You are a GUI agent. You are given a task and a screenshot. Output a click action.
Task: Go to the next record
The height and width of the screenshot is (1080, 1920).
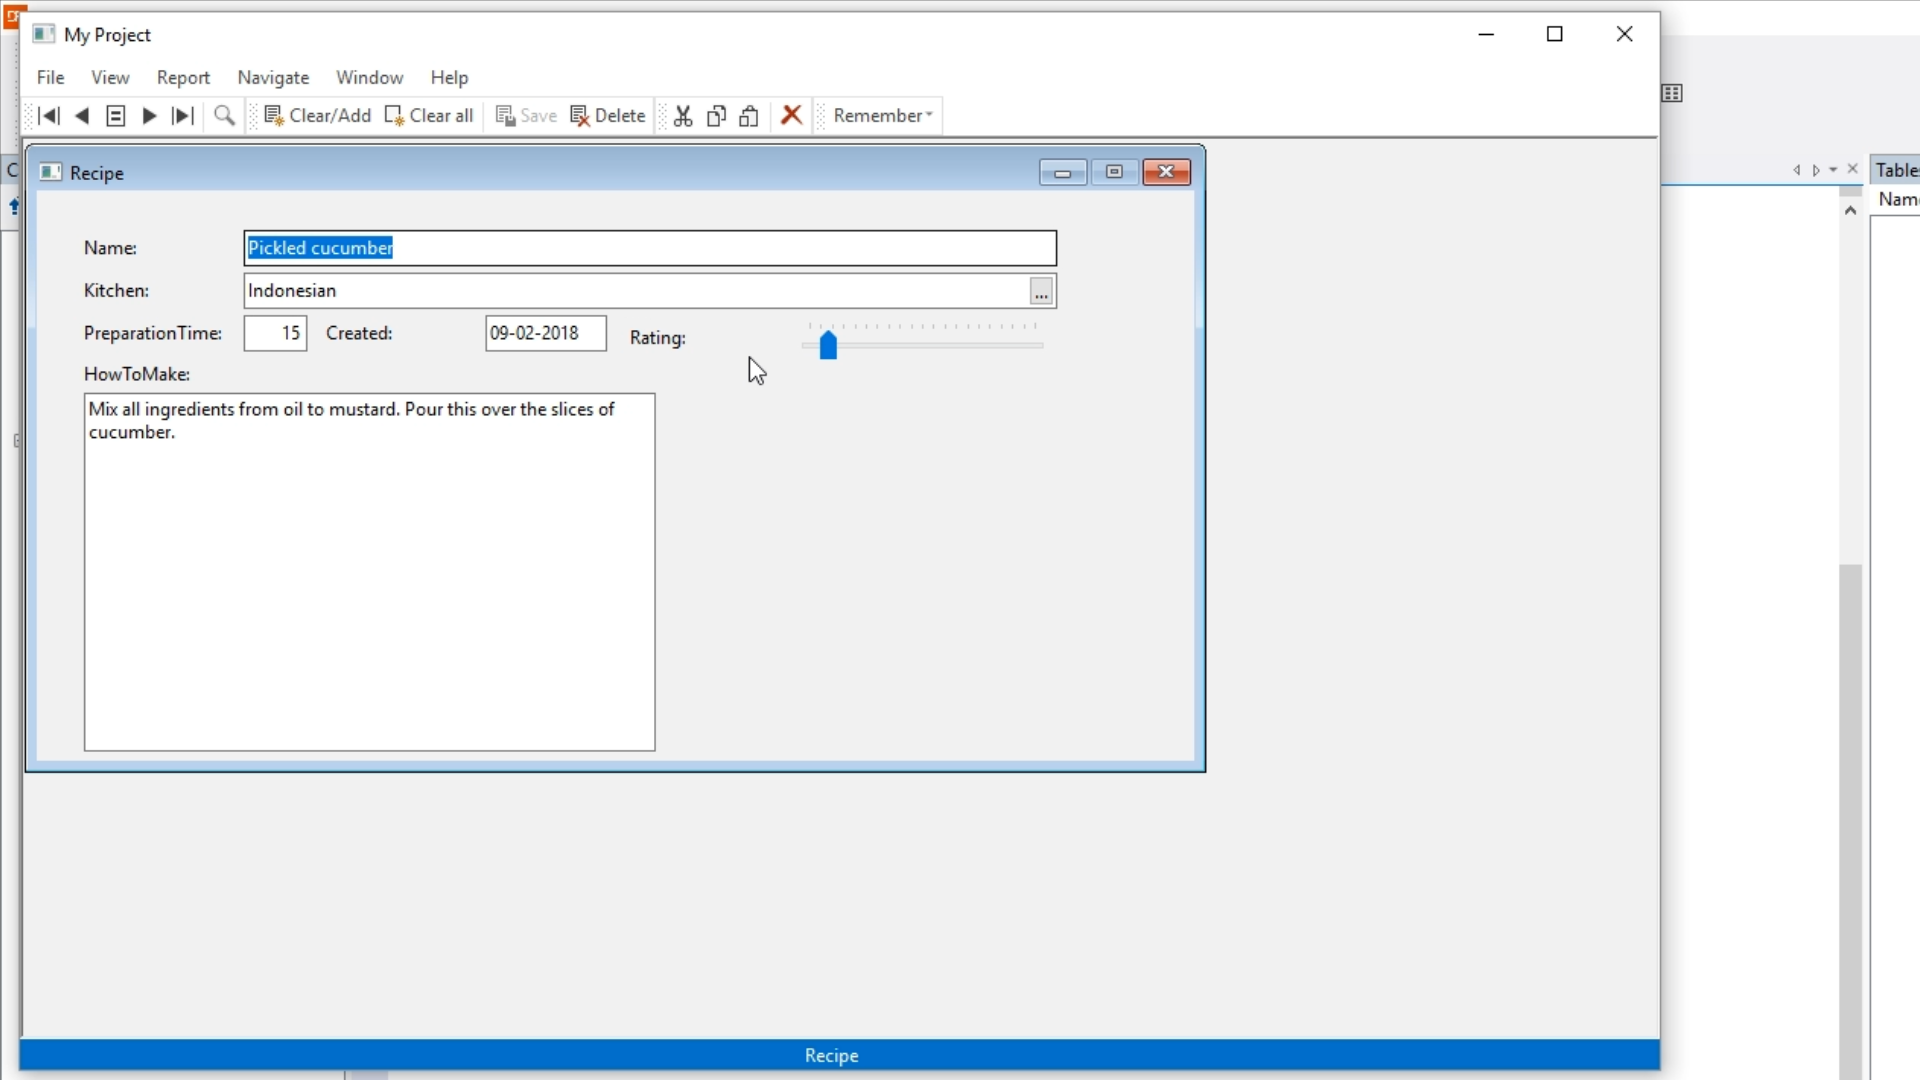150,116
